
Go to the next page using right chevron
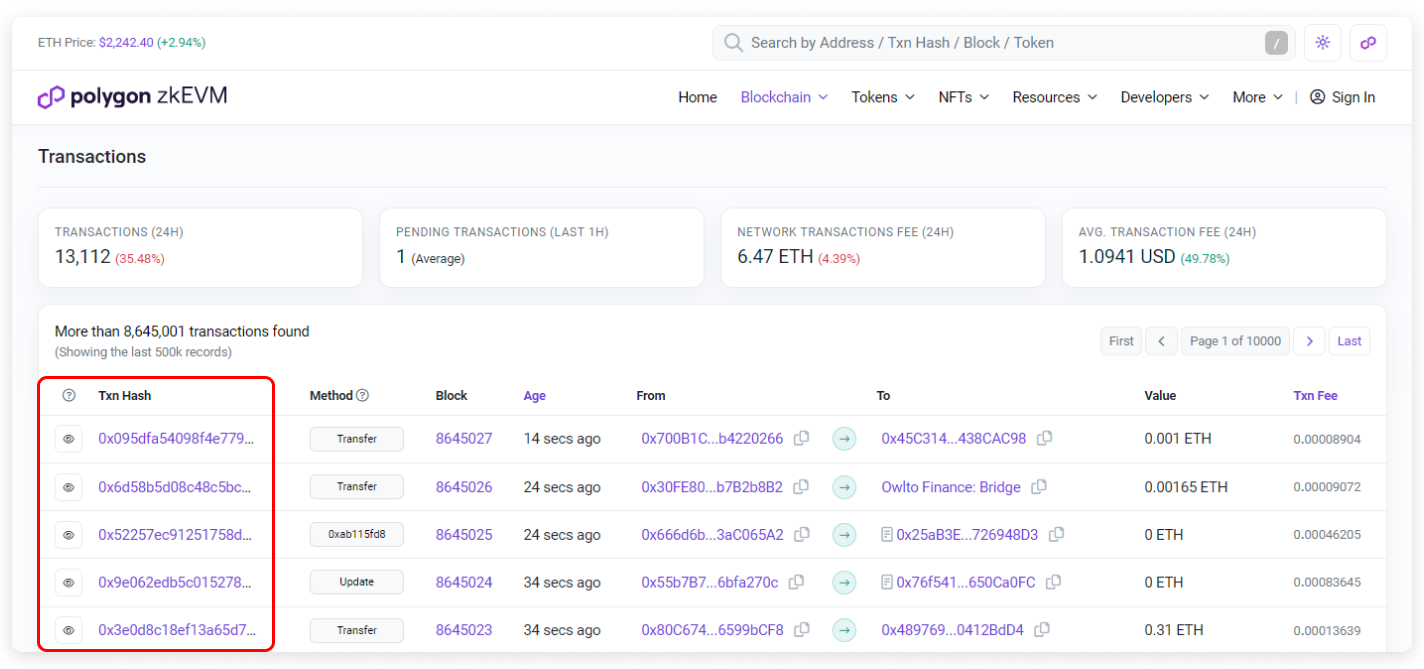pyautogui.click(x=1309, y=341)
